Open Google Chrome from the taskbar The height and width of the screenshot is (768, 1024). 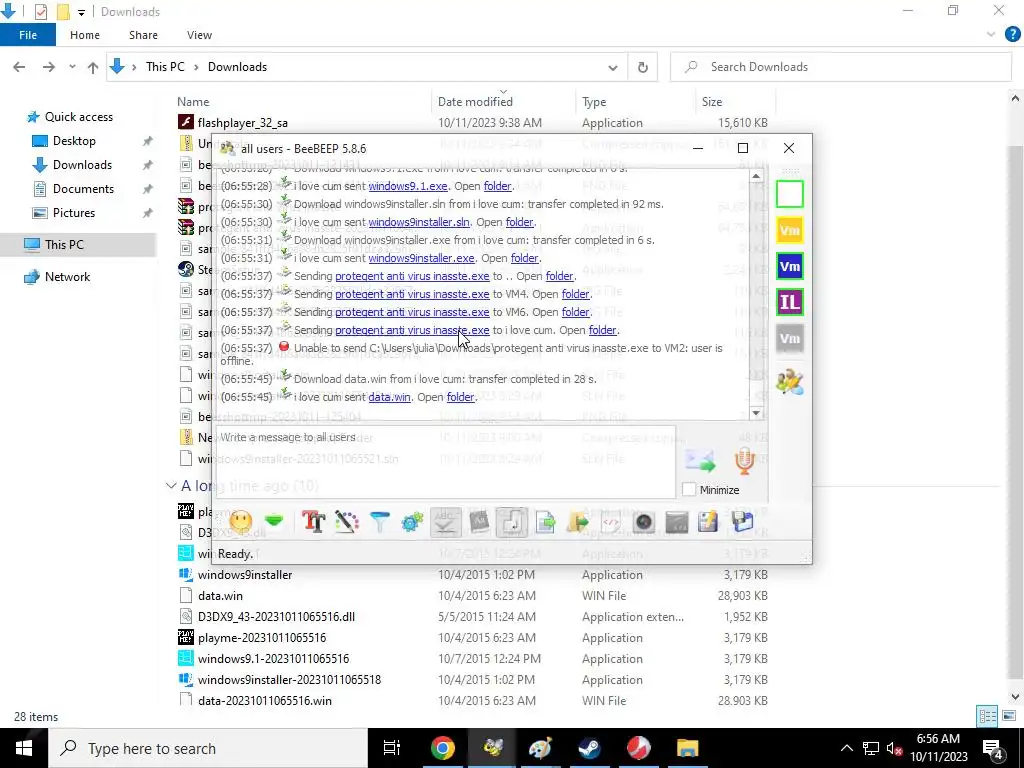tap(442, 748)
